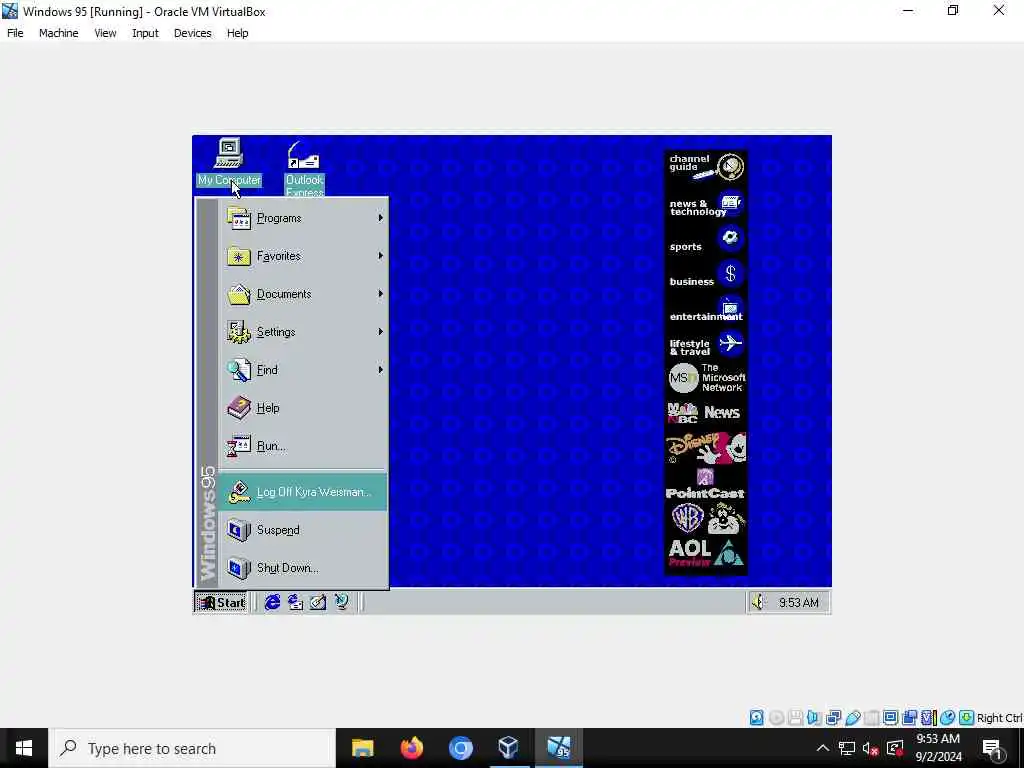This screenshot has width=1024, height=768.
Task: Click the Windows 95 taskbar clock
Action: click(798, 602)
